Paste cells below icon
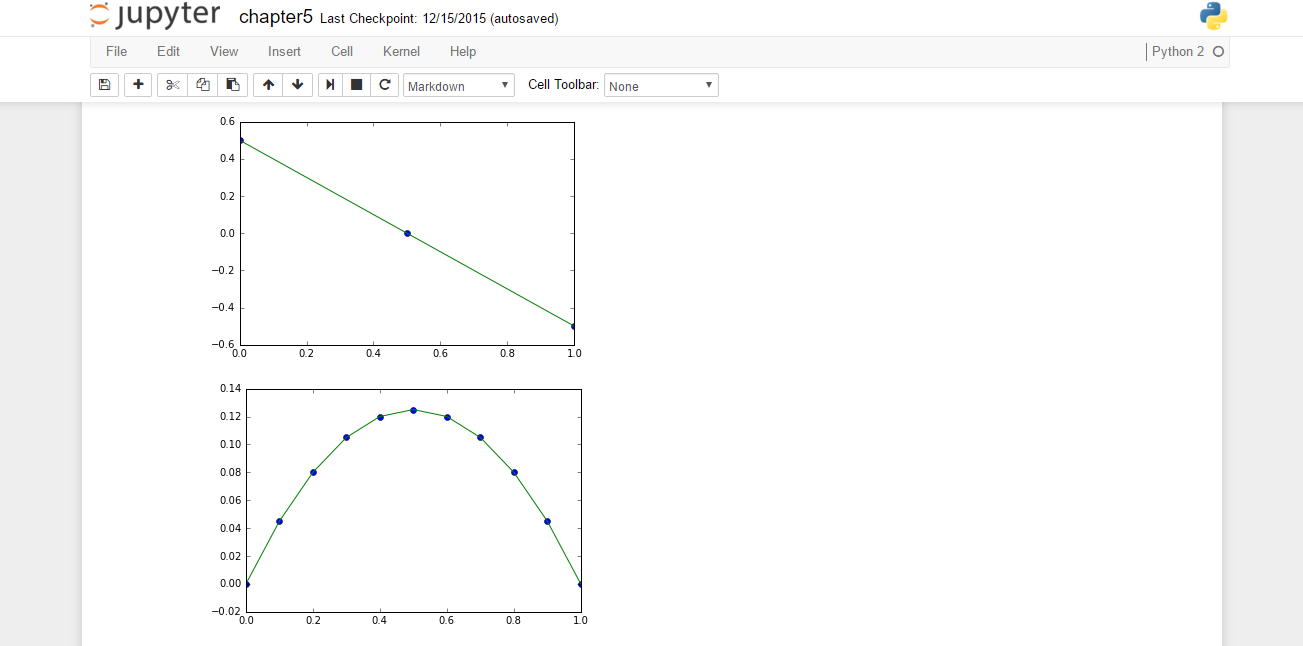 (x=232, y=85)
